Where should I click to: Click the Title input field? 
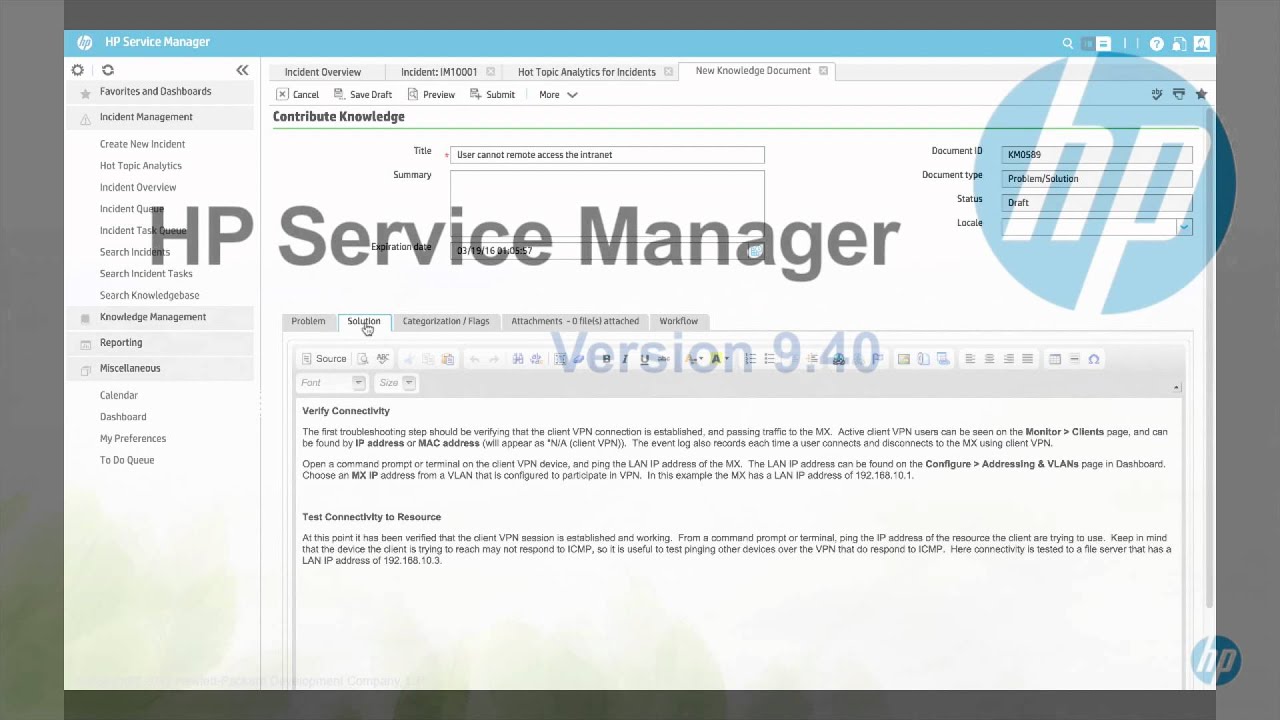pyautogui.click(x=607, y=155)
